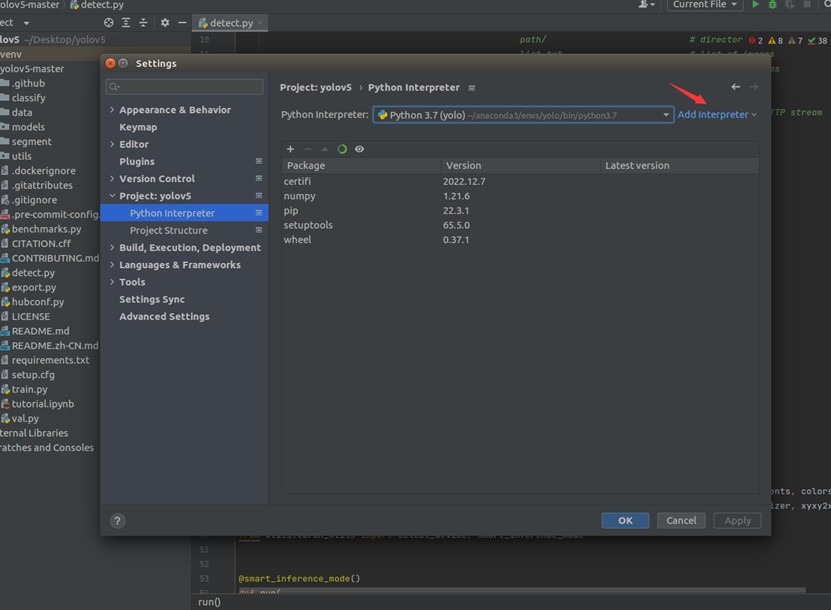Sort by the Version column header

[x=520, y=165]
